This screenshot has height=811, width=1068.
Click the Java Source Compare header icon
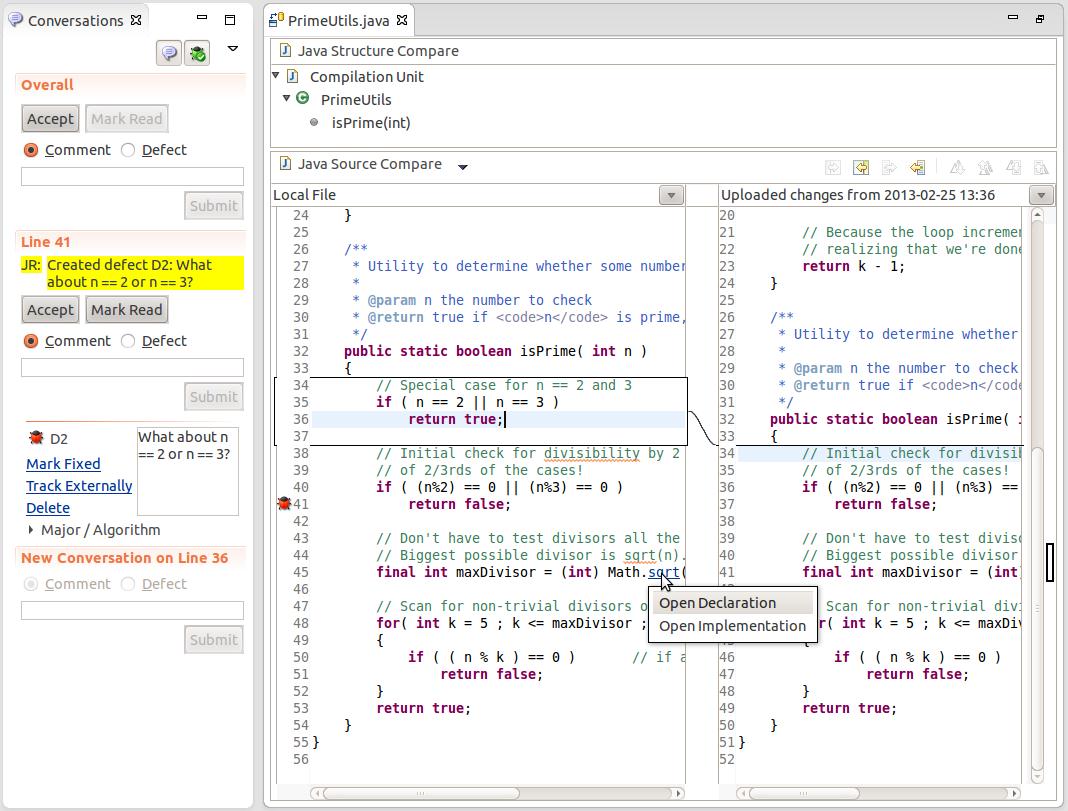pos(285,163)
